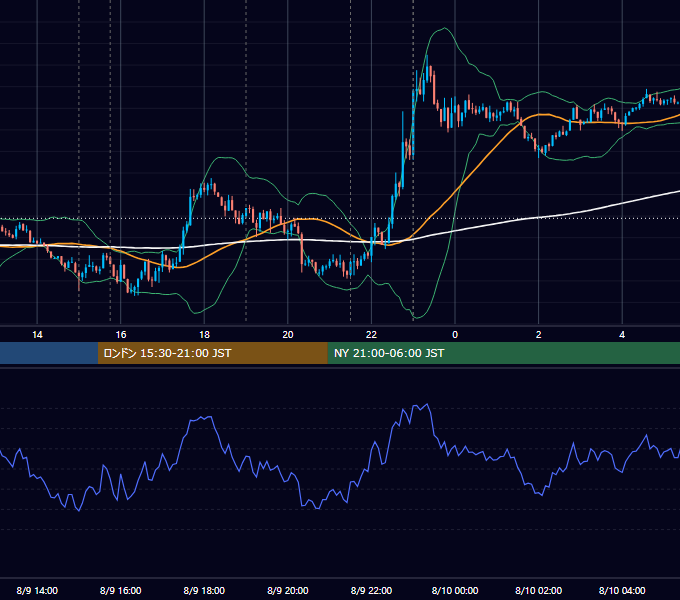Select the ロンドン 15:30-21:00 JST session band

(x=212, y=353)
